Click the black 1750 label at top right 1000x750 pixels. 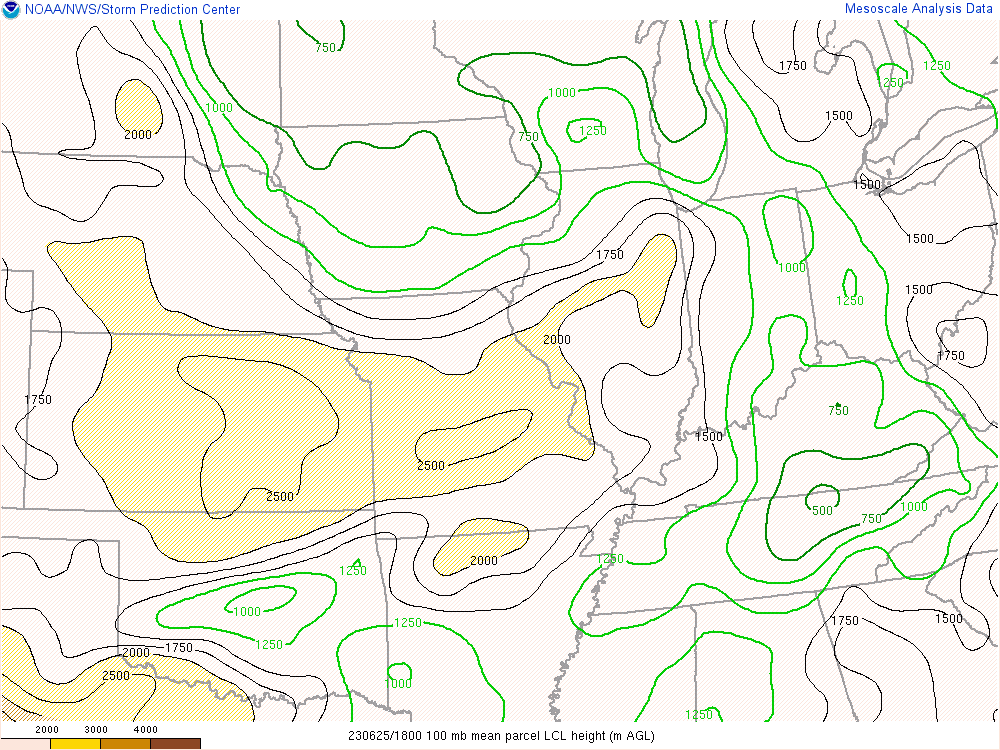pyautogui.click(x=792, y=66)
